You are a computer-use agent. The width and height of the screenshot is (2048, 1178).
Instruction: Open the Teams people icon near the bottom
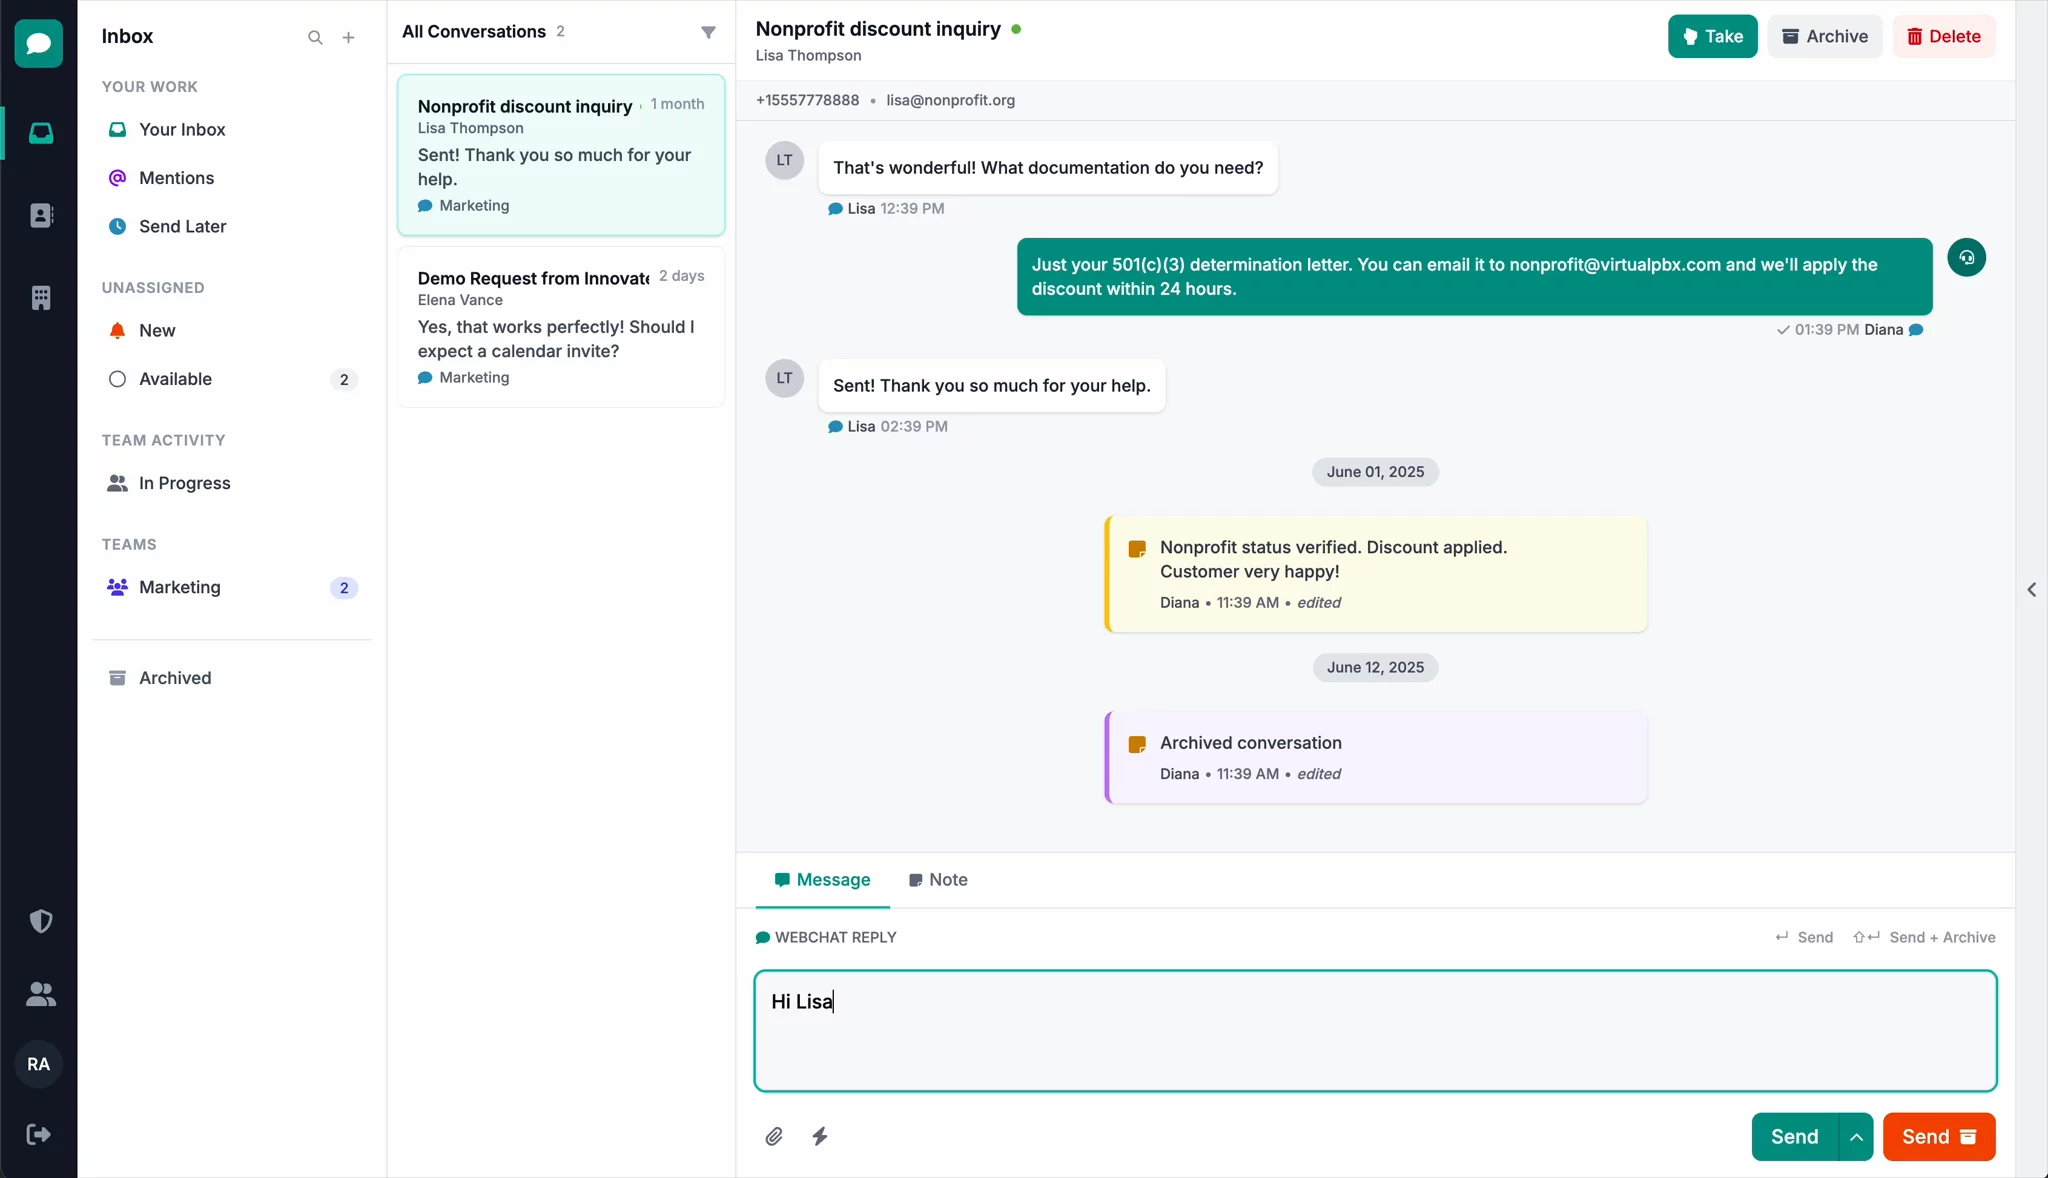[40, 994]
